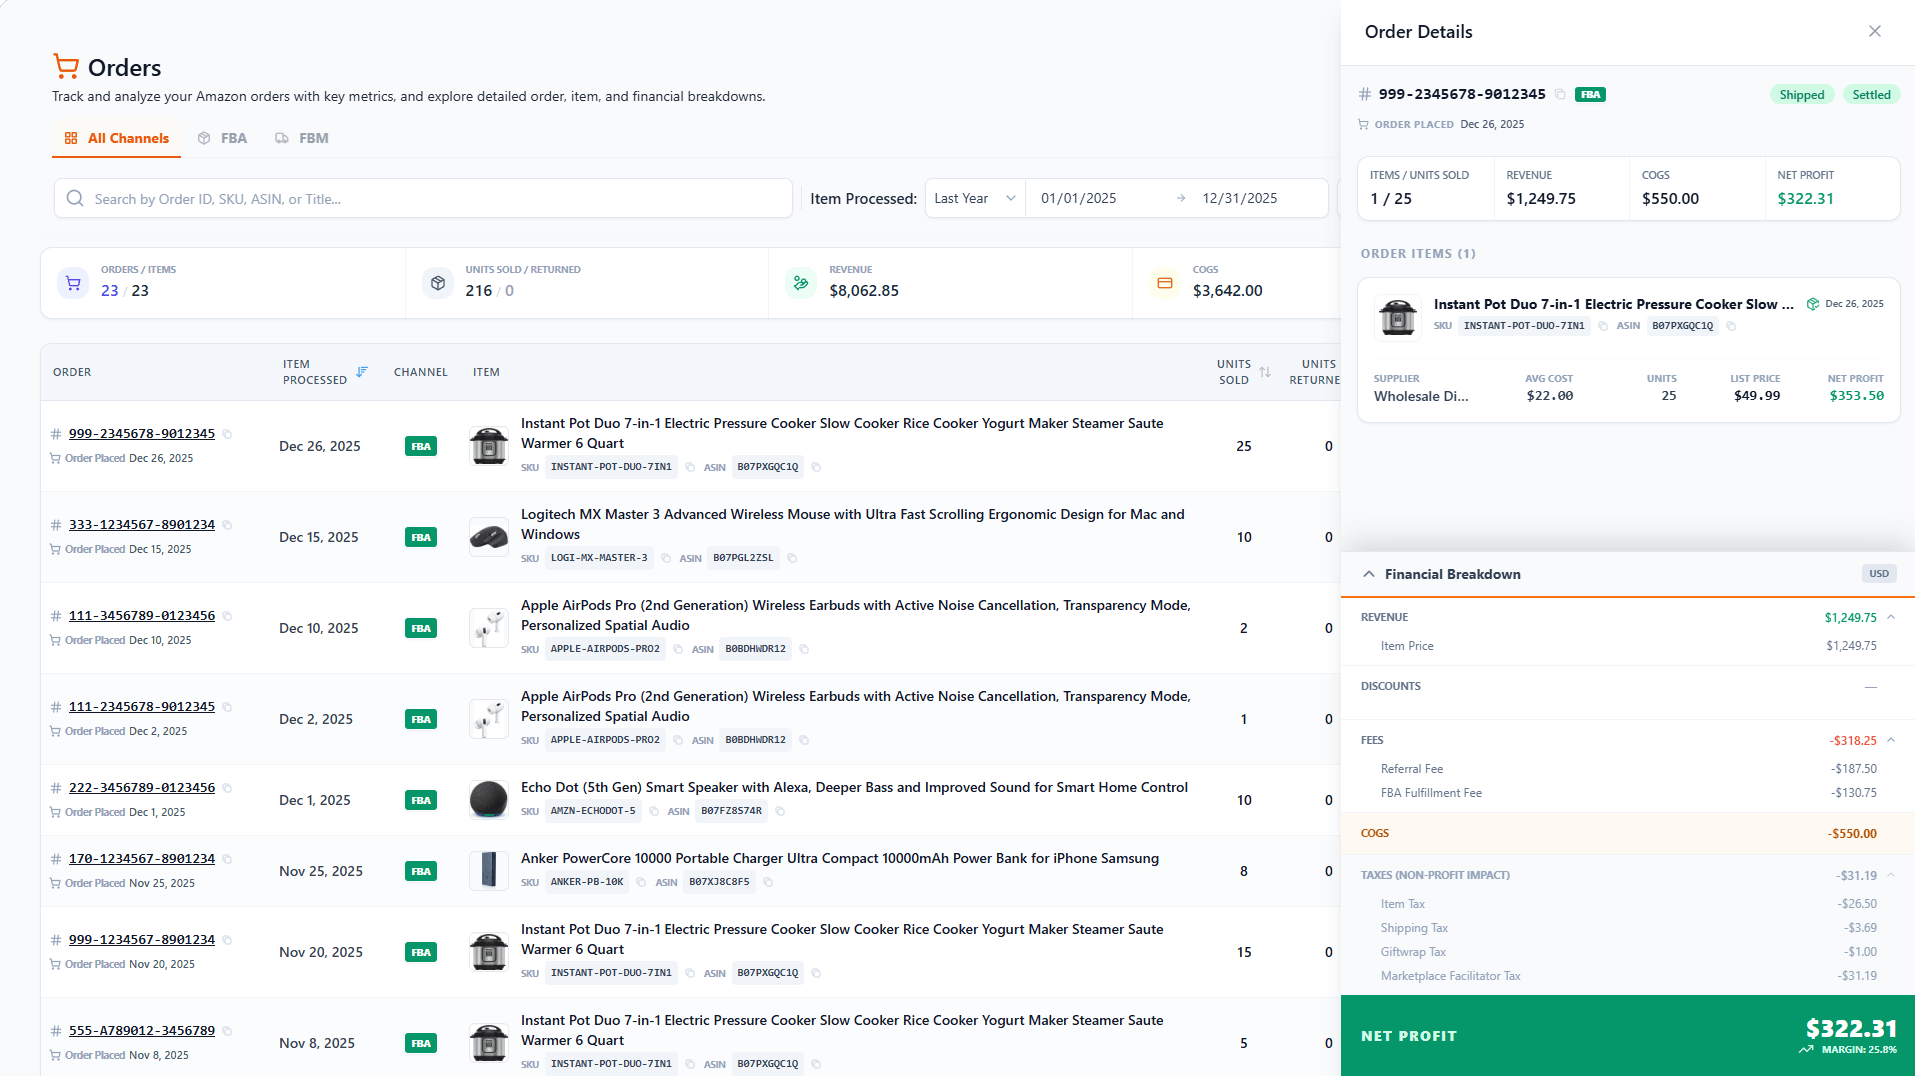Close the Order Details panel

(1874, 32)
